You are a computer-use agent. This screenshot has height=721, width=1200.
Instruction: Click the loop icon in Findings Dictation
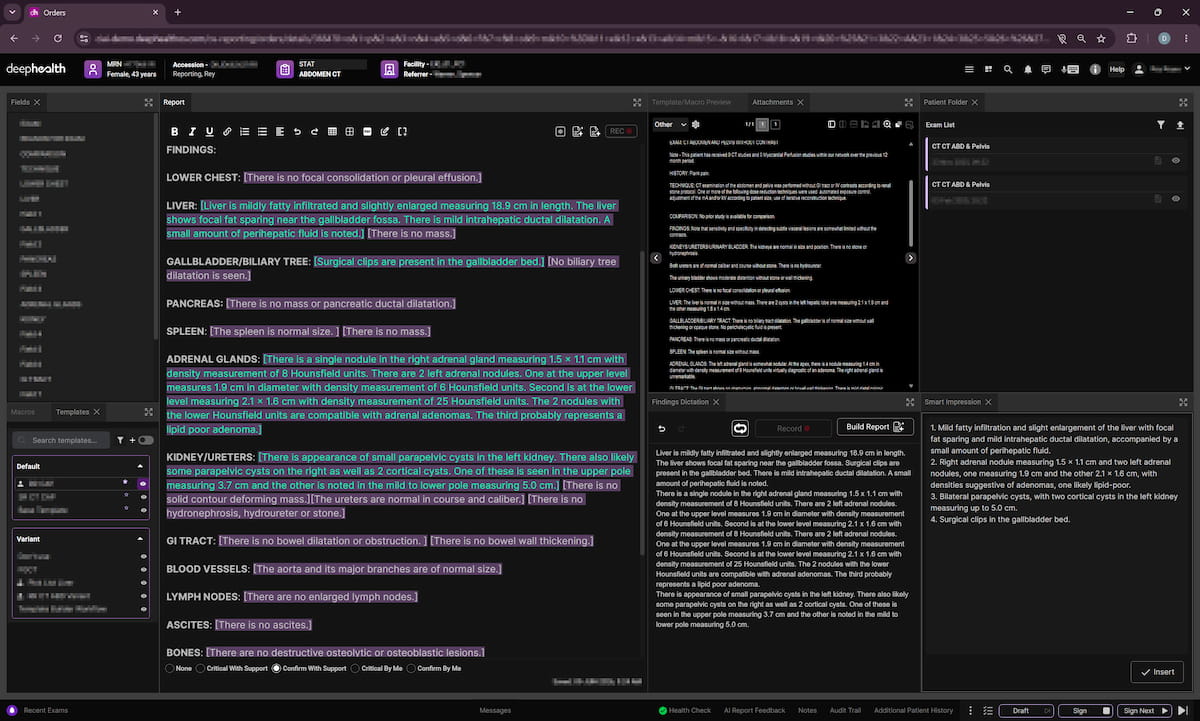740,427
